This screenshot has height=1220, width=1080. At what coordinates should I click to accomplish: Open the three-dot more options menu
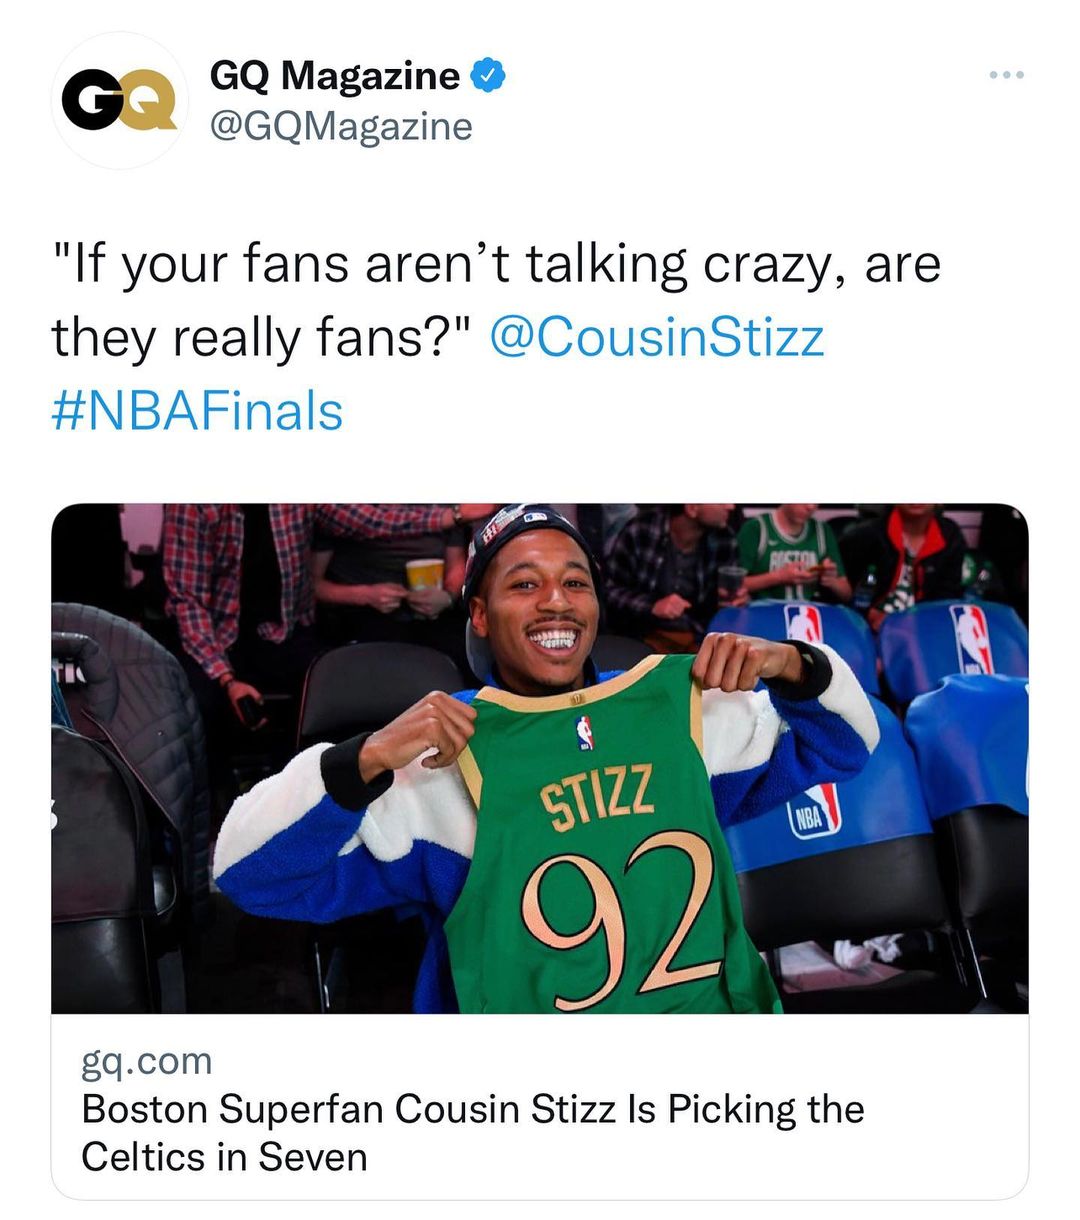tap(1006, 75)
